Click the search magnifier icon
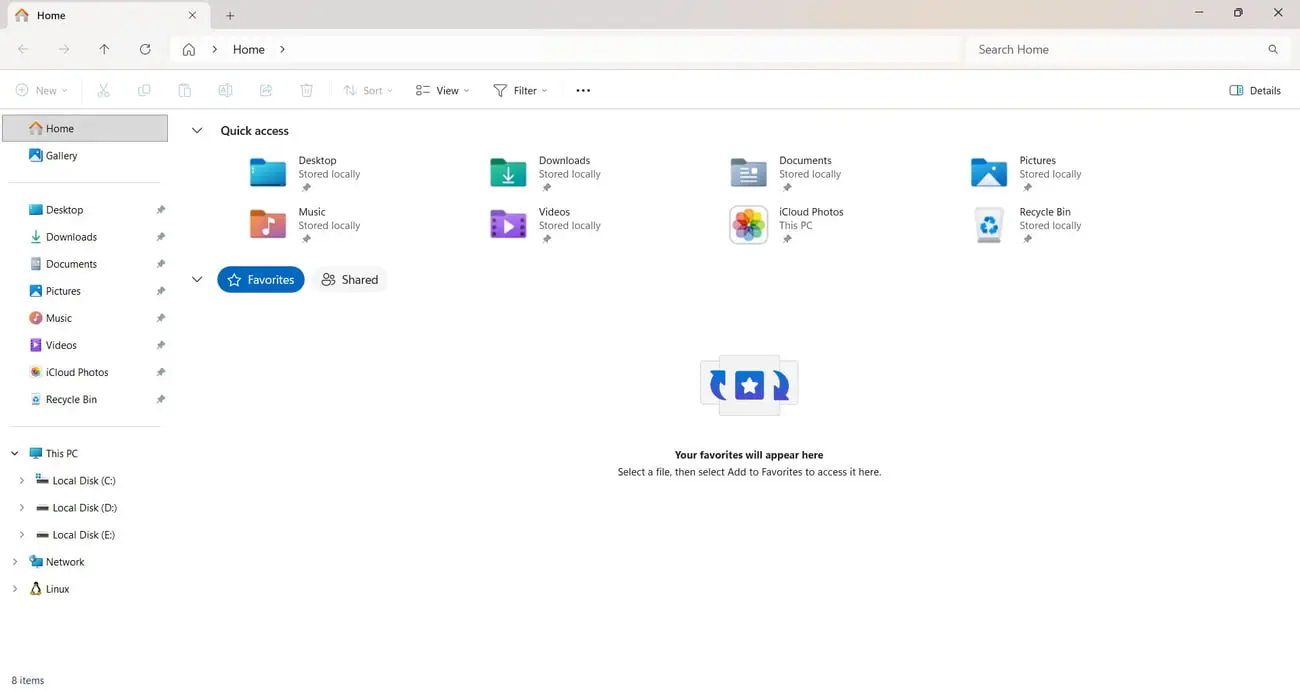 [1273, 49]
